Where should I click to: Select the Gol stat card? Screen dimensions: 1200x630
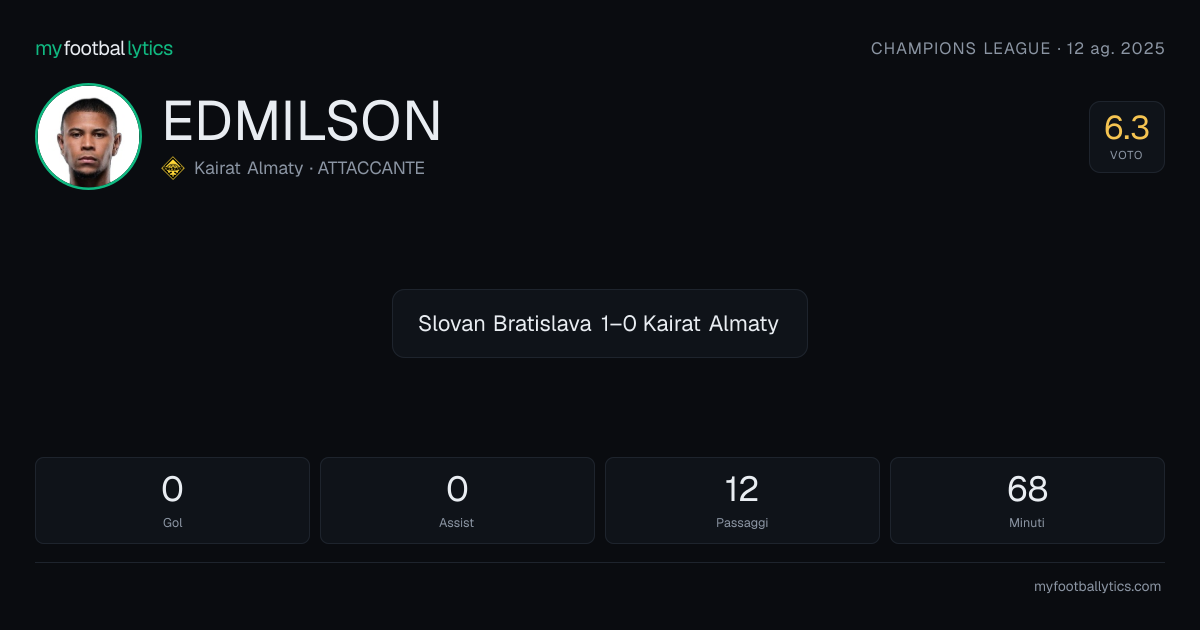(x=172, y=500)
